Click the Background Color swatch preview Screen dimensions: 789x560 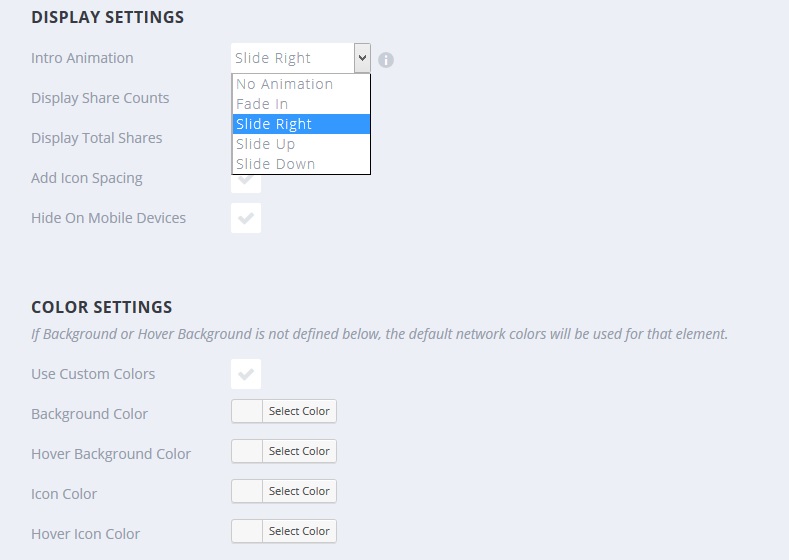point(247,411)
